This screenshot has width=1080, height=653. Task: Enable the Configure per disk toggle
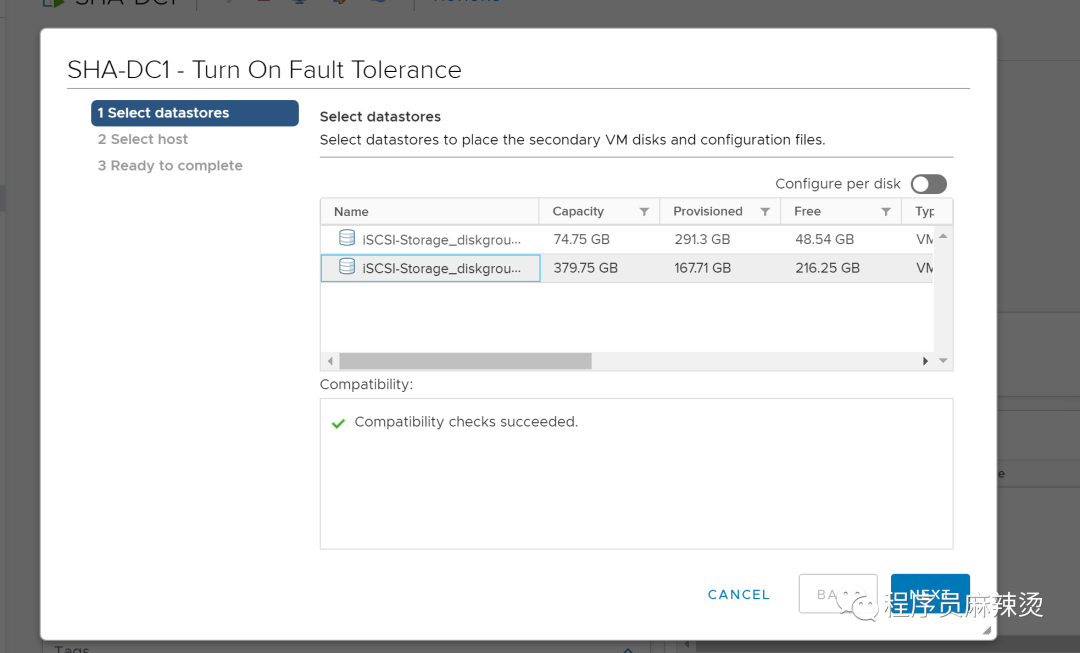point(928,184)
